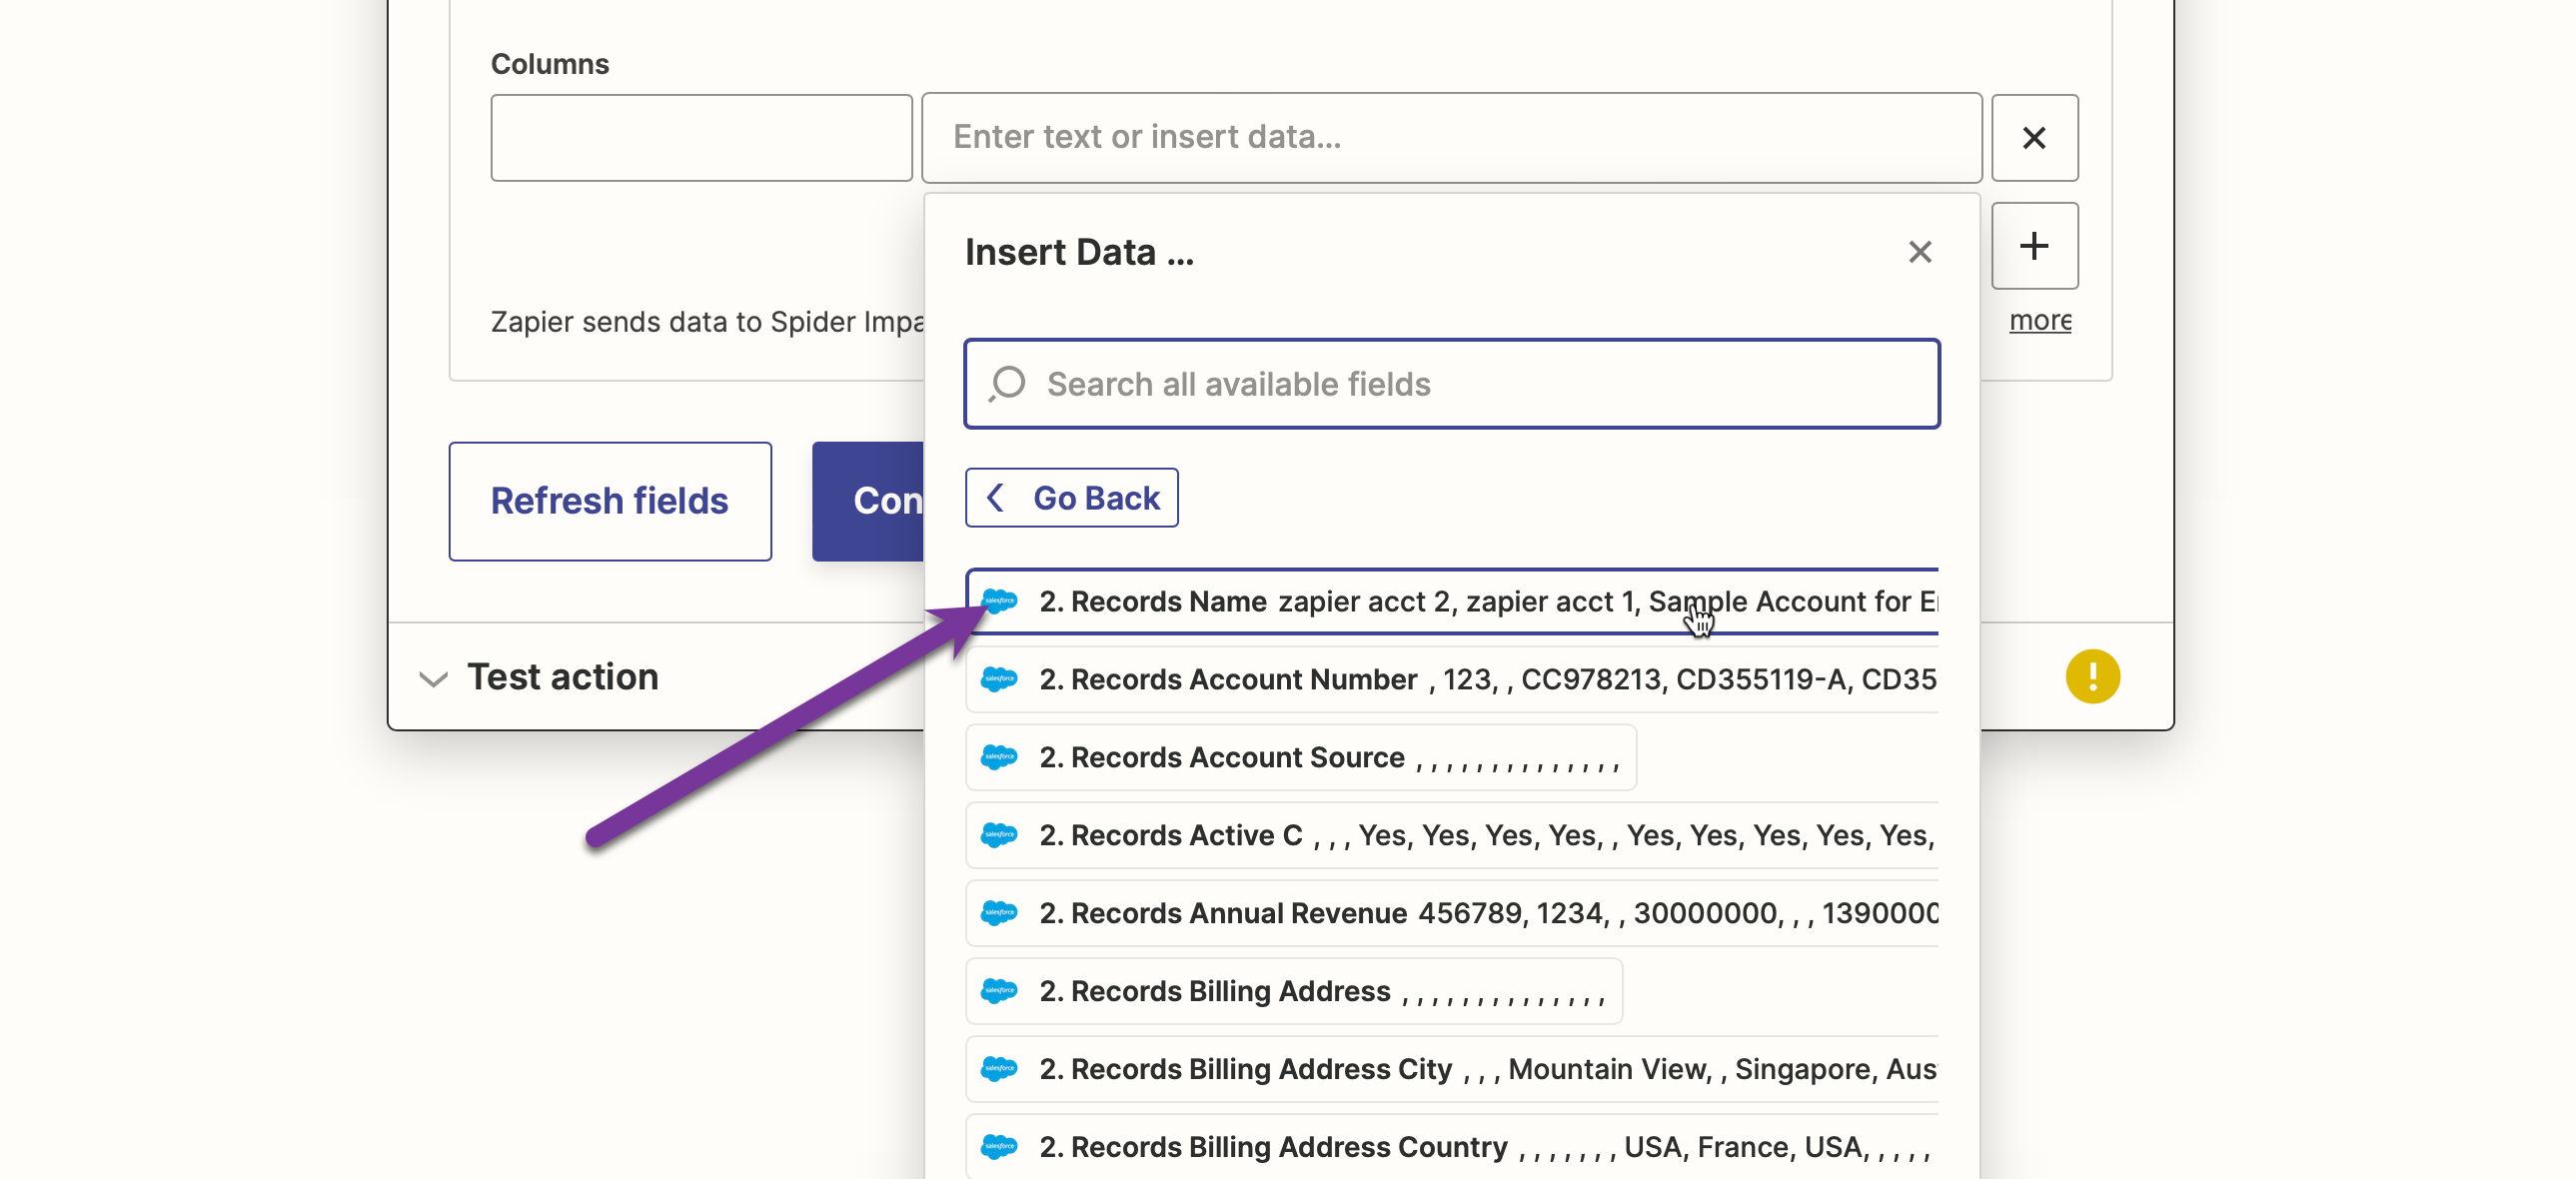Click Salesforce icon beside Billing Address City
This screenshot has height=1179, width=2576.
[999, 1069]
